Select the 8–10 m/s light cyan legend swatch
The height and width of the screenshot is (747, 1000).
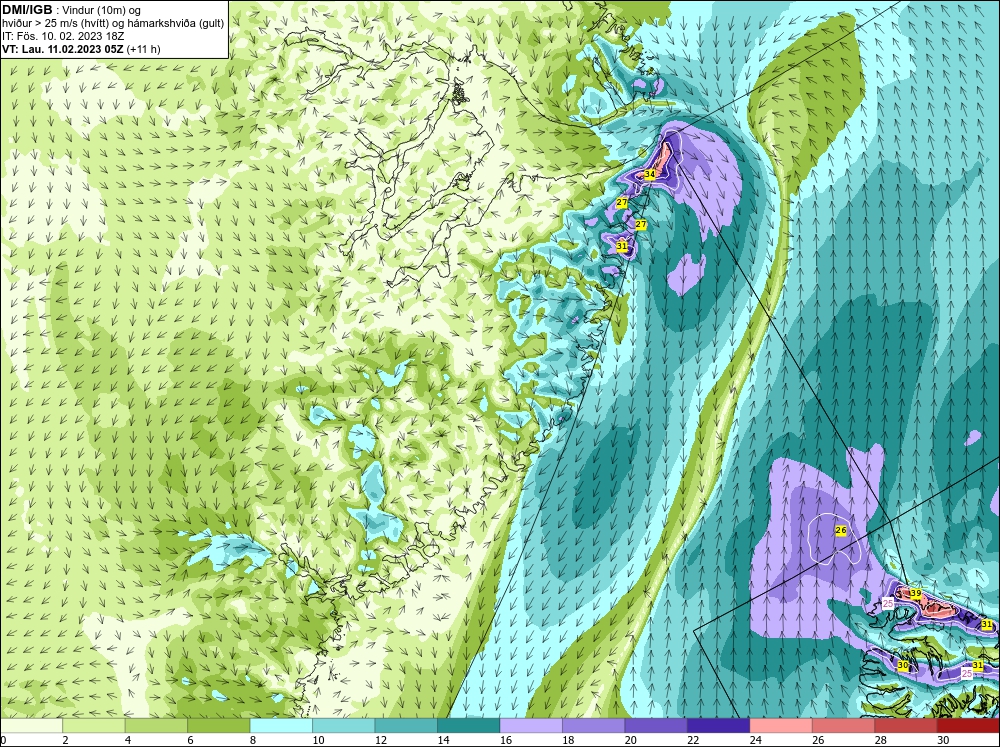[281, 726]
